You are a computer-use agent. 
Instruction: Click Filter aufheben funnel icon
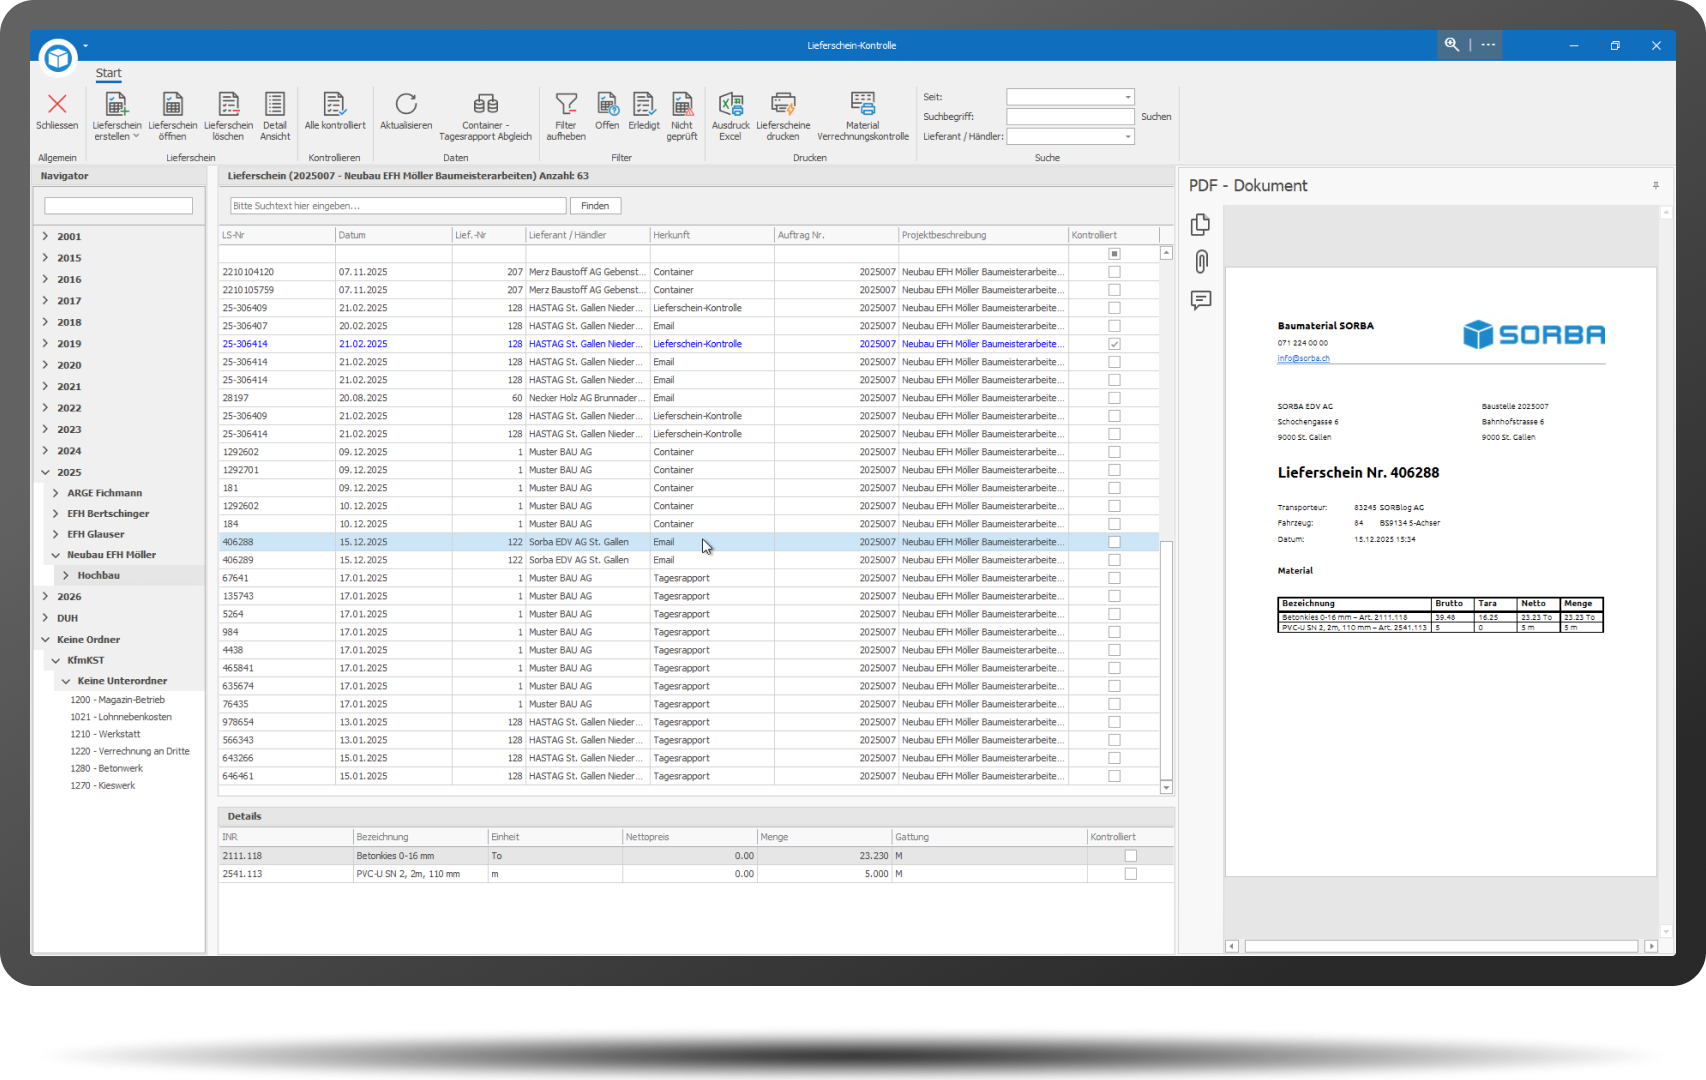click(566, 105)
